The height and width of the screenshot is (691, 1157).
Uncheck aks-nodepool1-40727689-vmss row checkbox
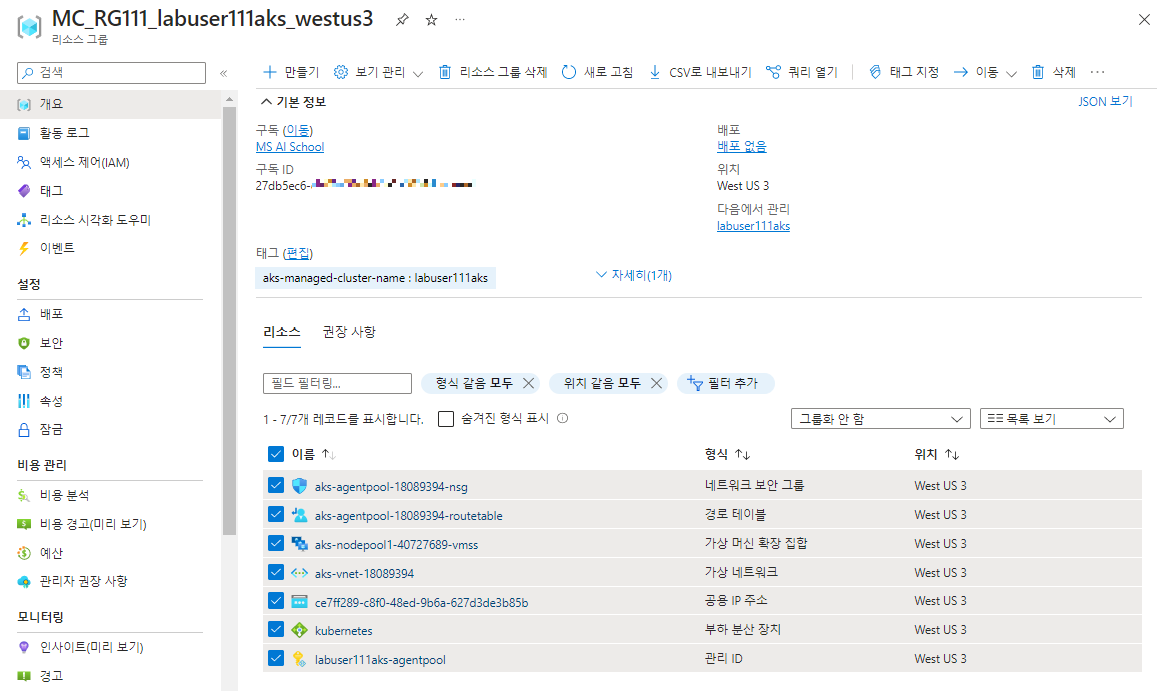[x=276, y=543]
